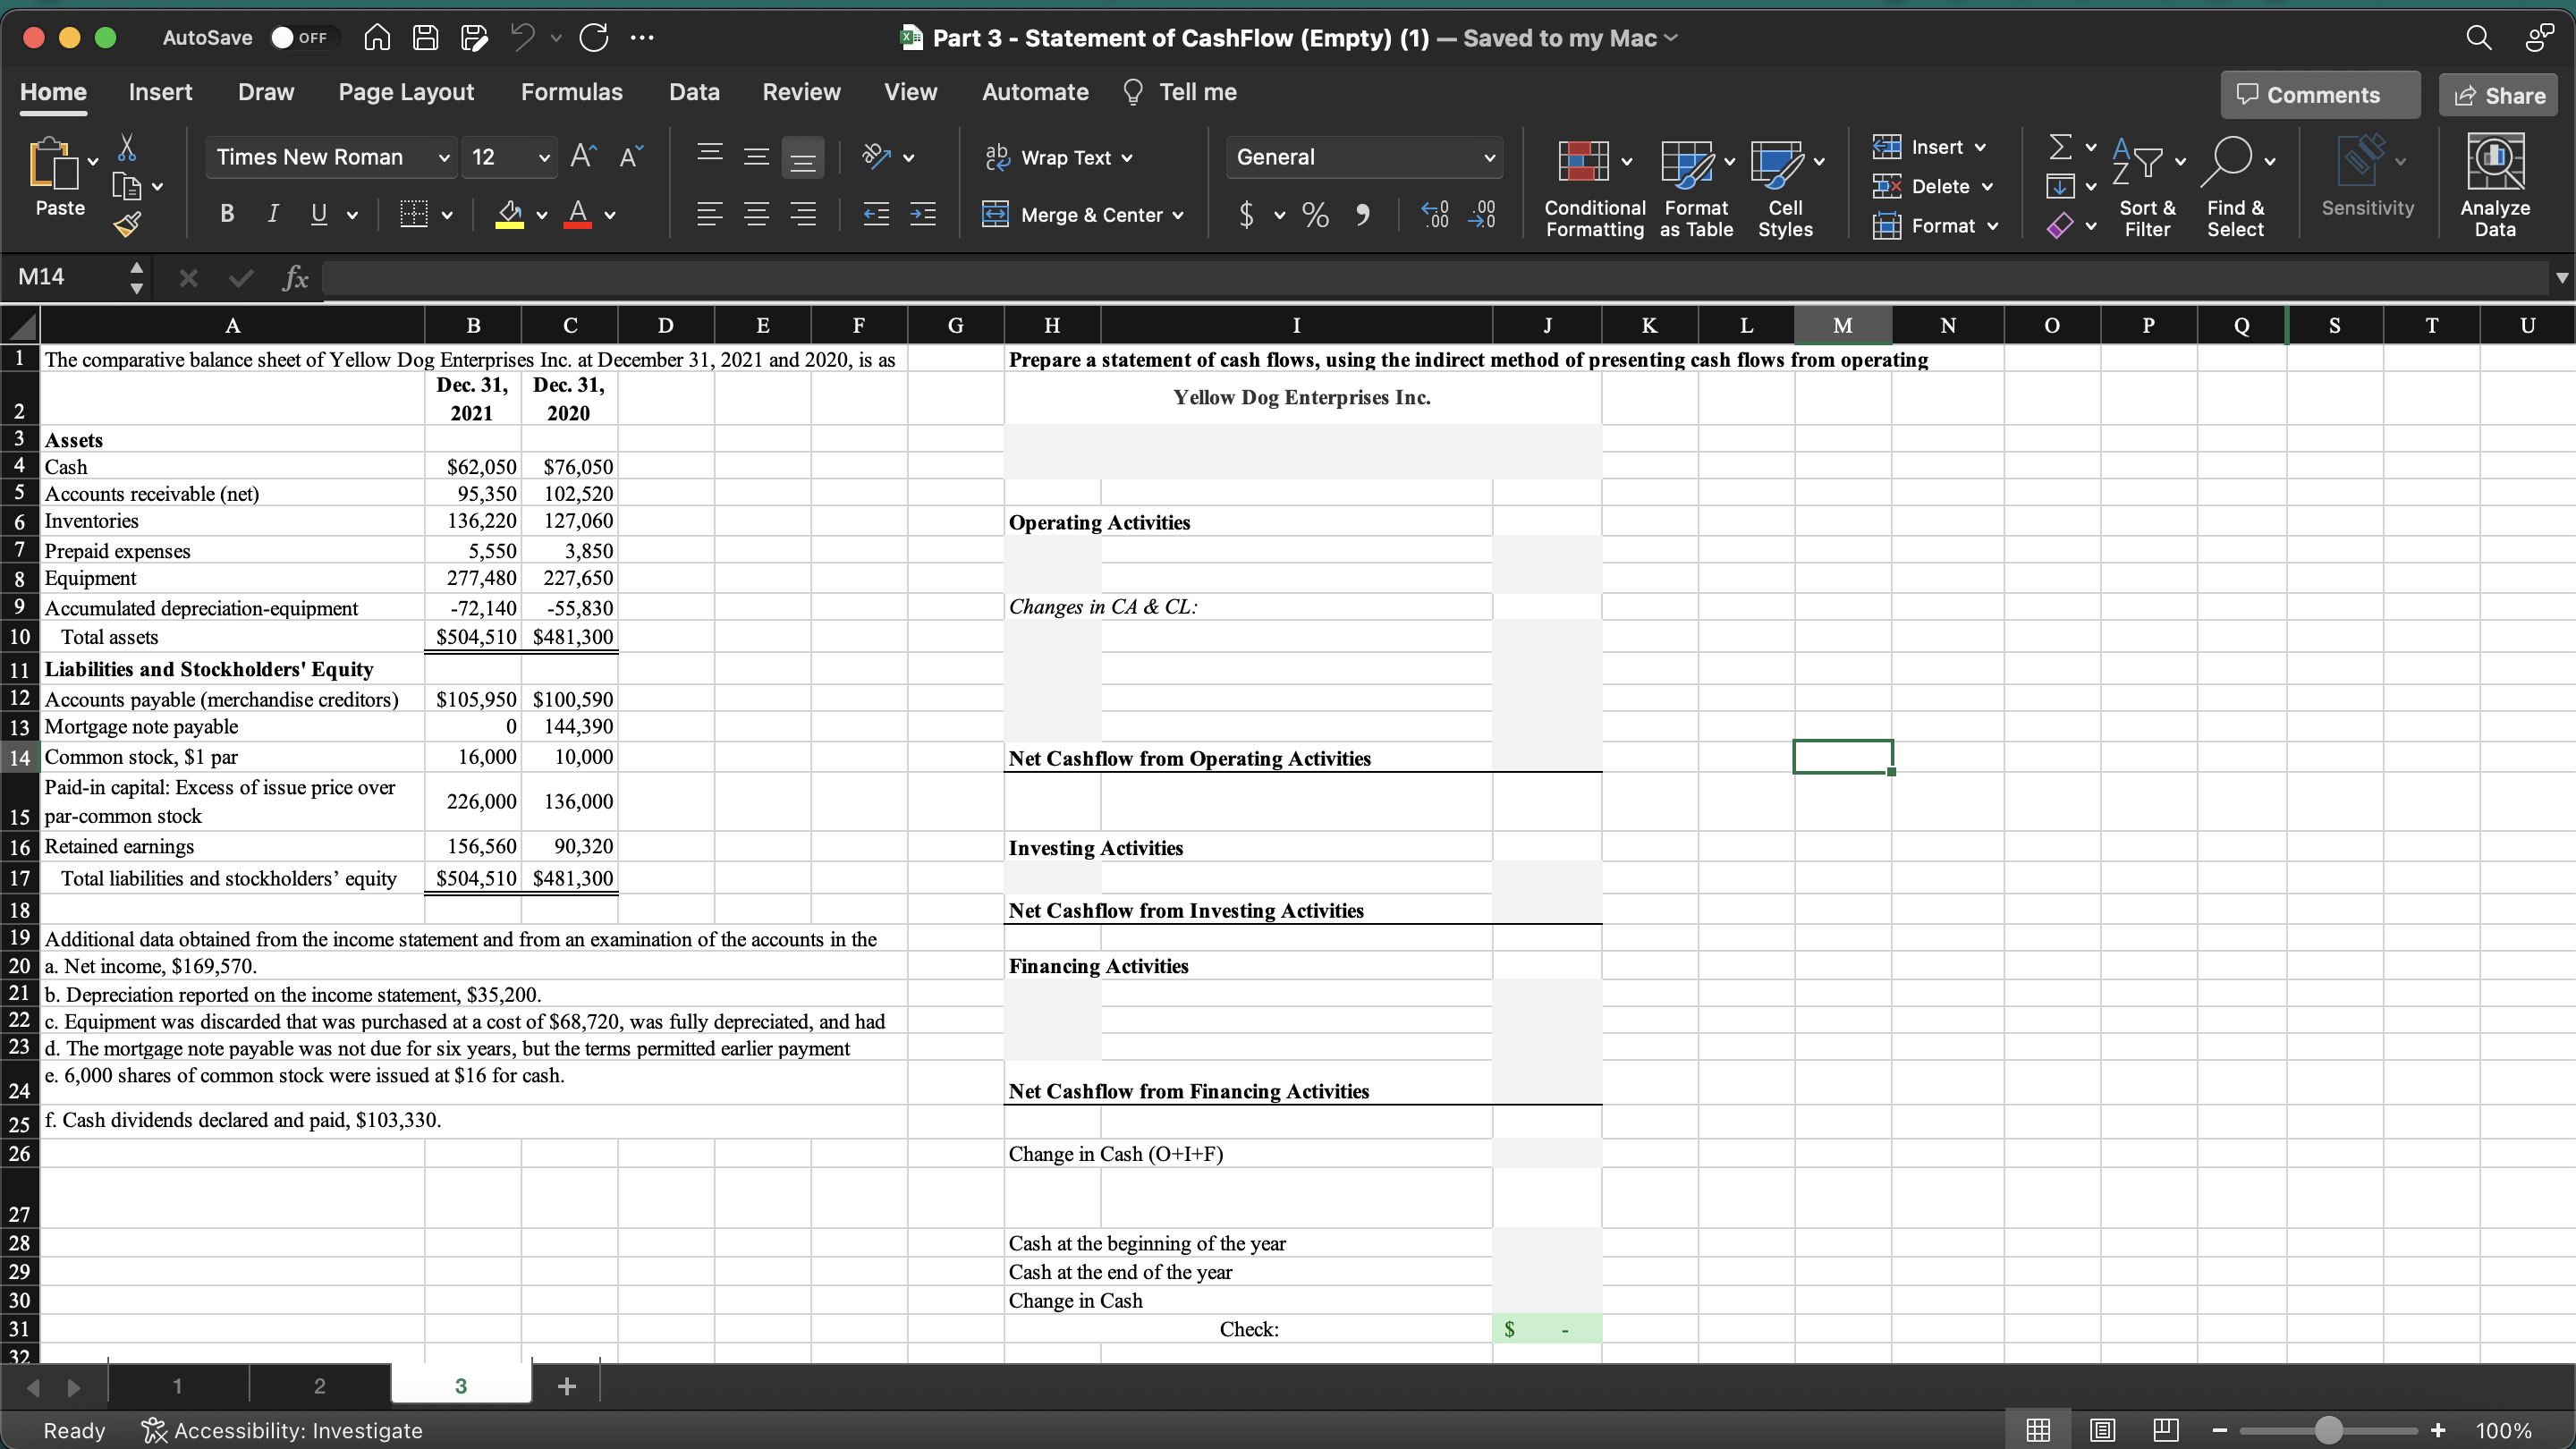Open Conditional Formatting

click(1584, 161)
